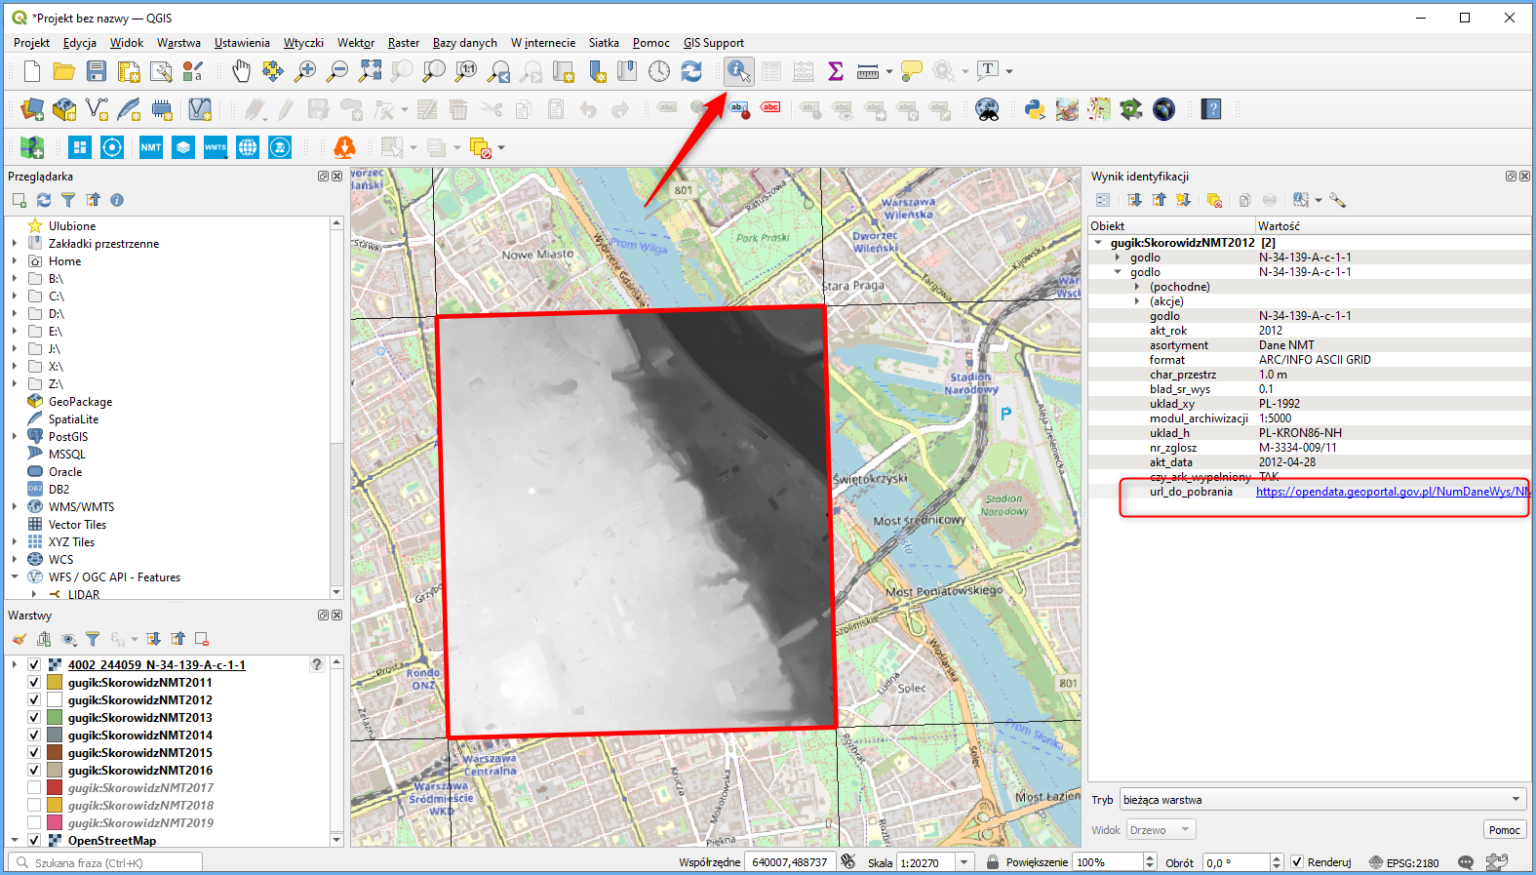Open the Warstwa menu

pos(179,42)
